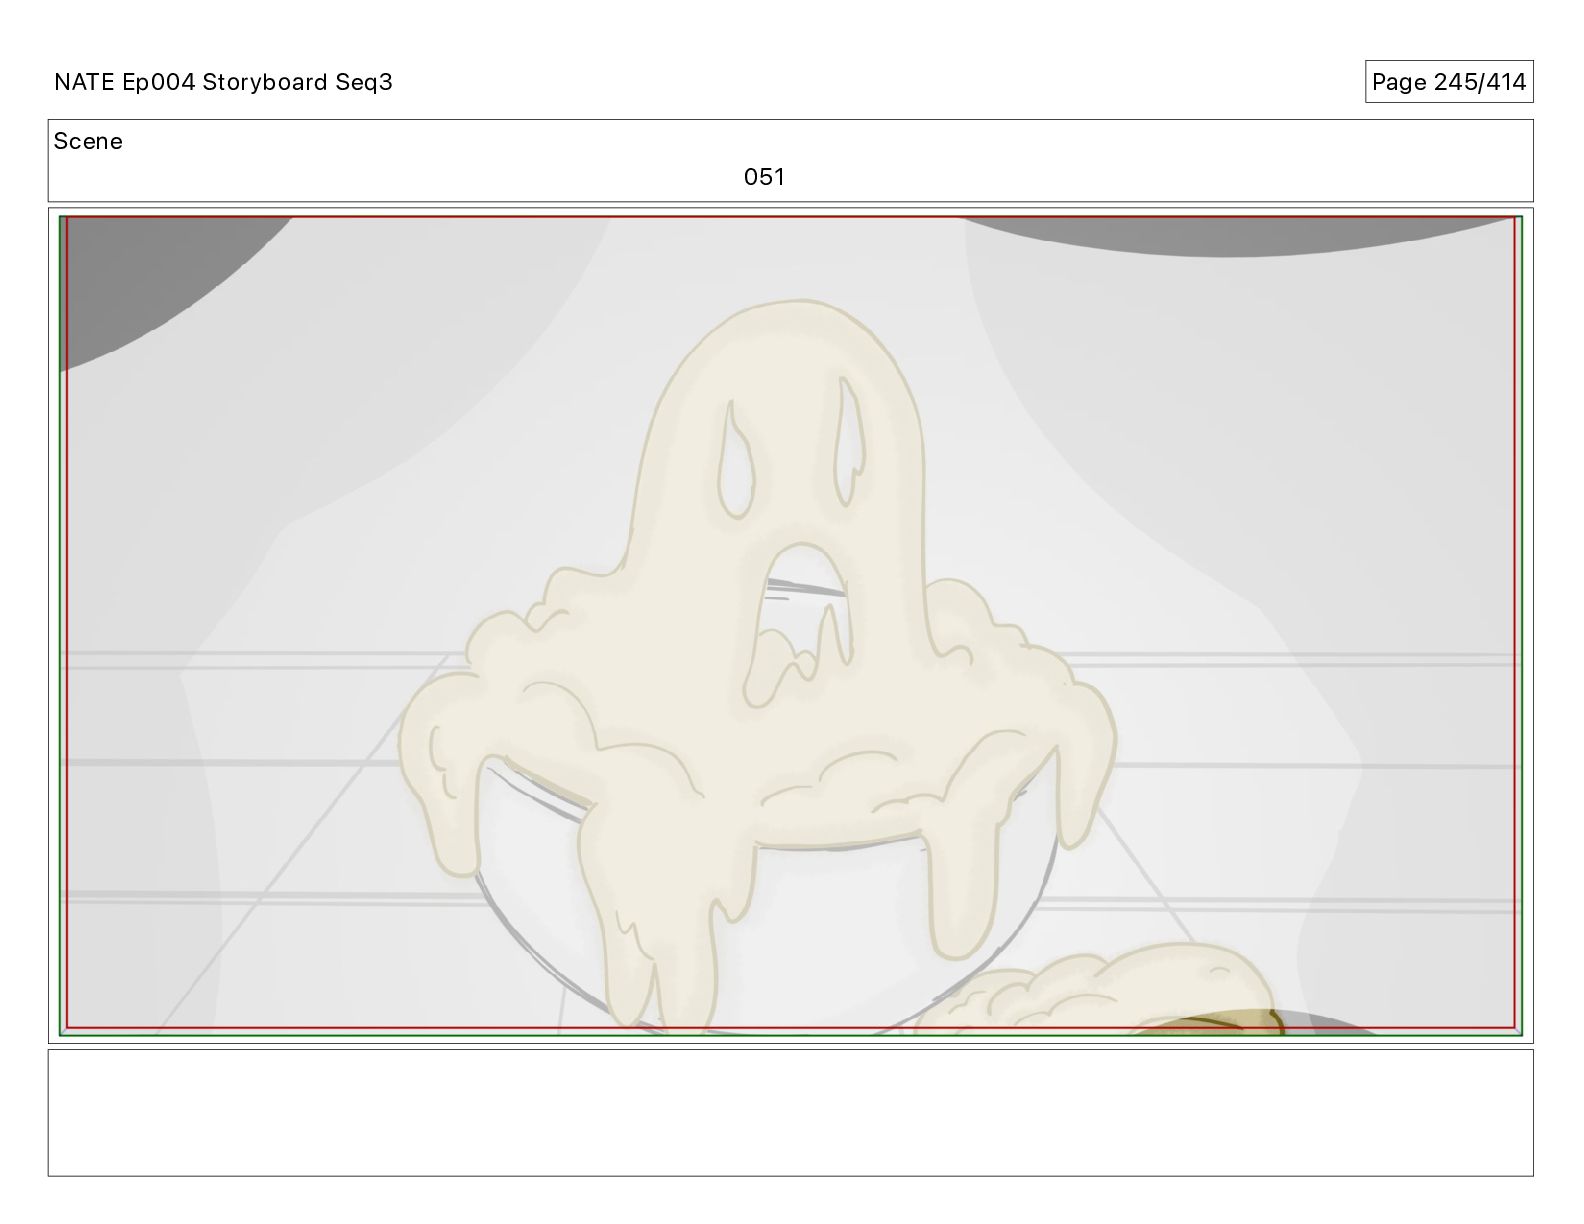
Task: Click the empty notes box below the panel
Action: [x=790, y=1112]
